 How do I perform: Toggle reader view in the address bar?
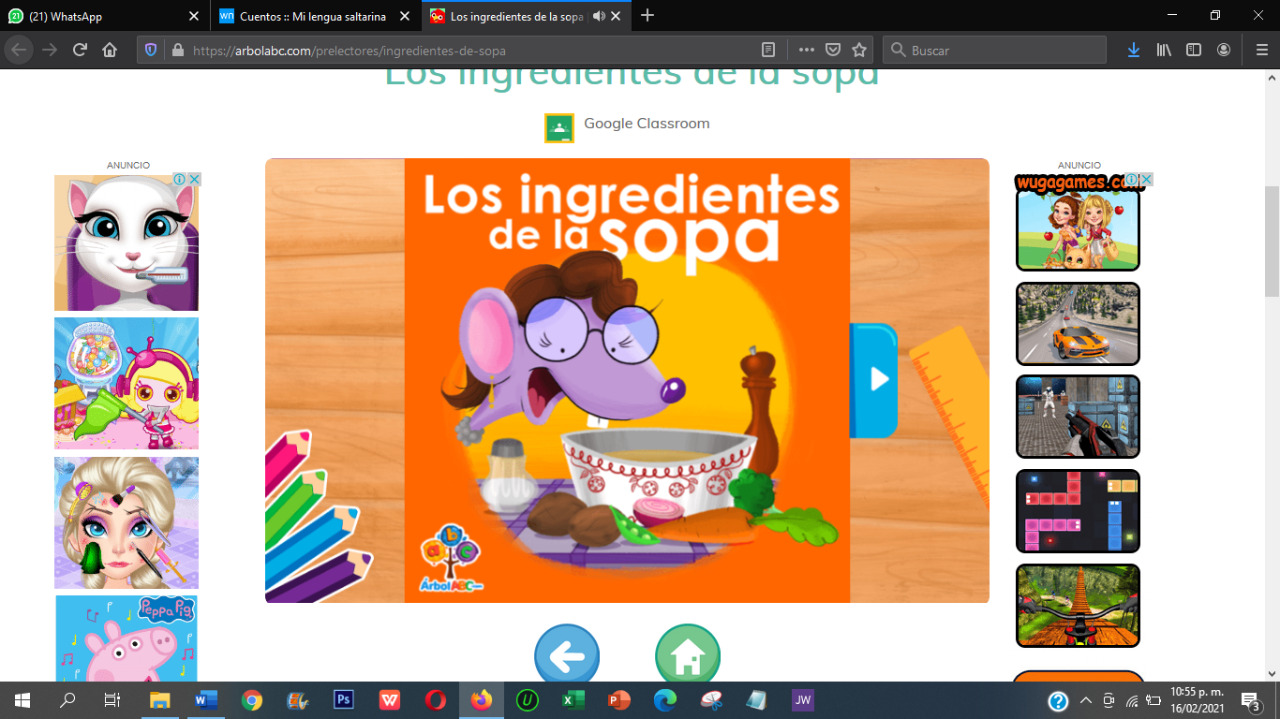[768, 50]
